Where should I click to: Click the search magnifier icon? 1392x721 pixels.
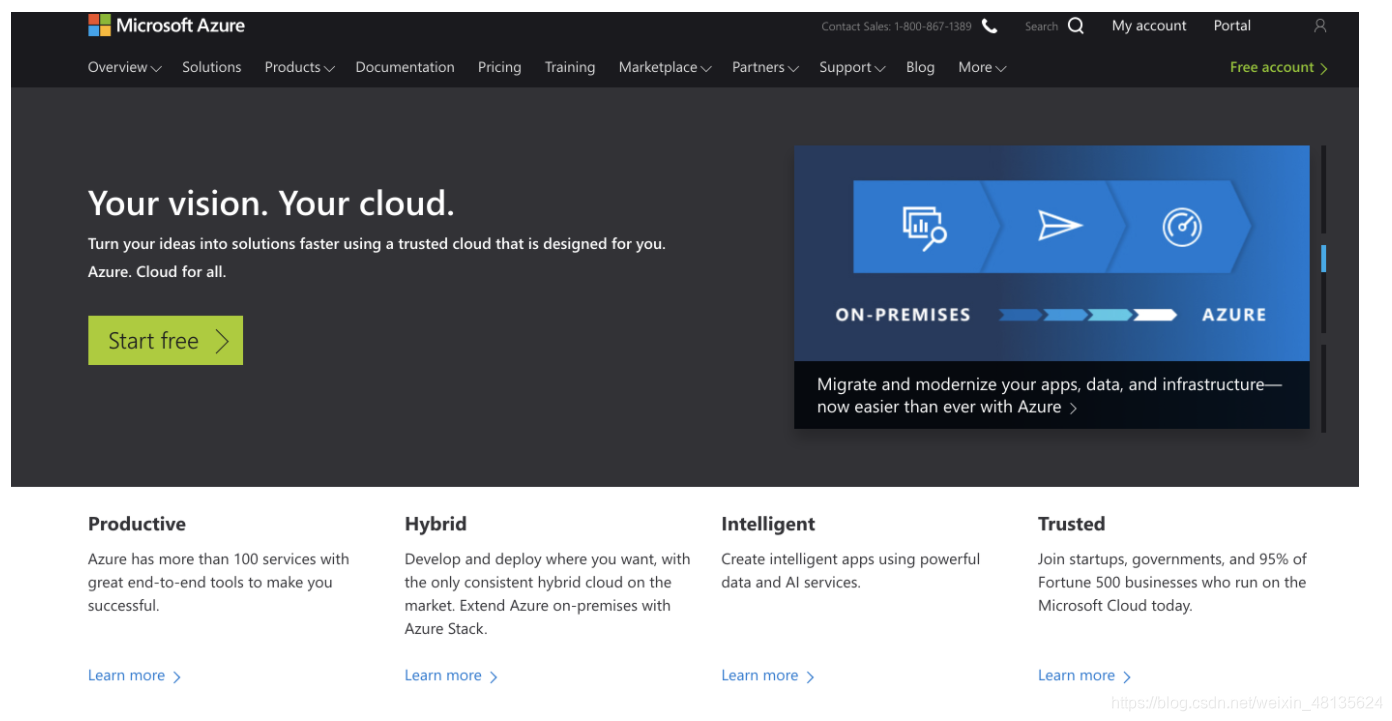[1076, 26]
